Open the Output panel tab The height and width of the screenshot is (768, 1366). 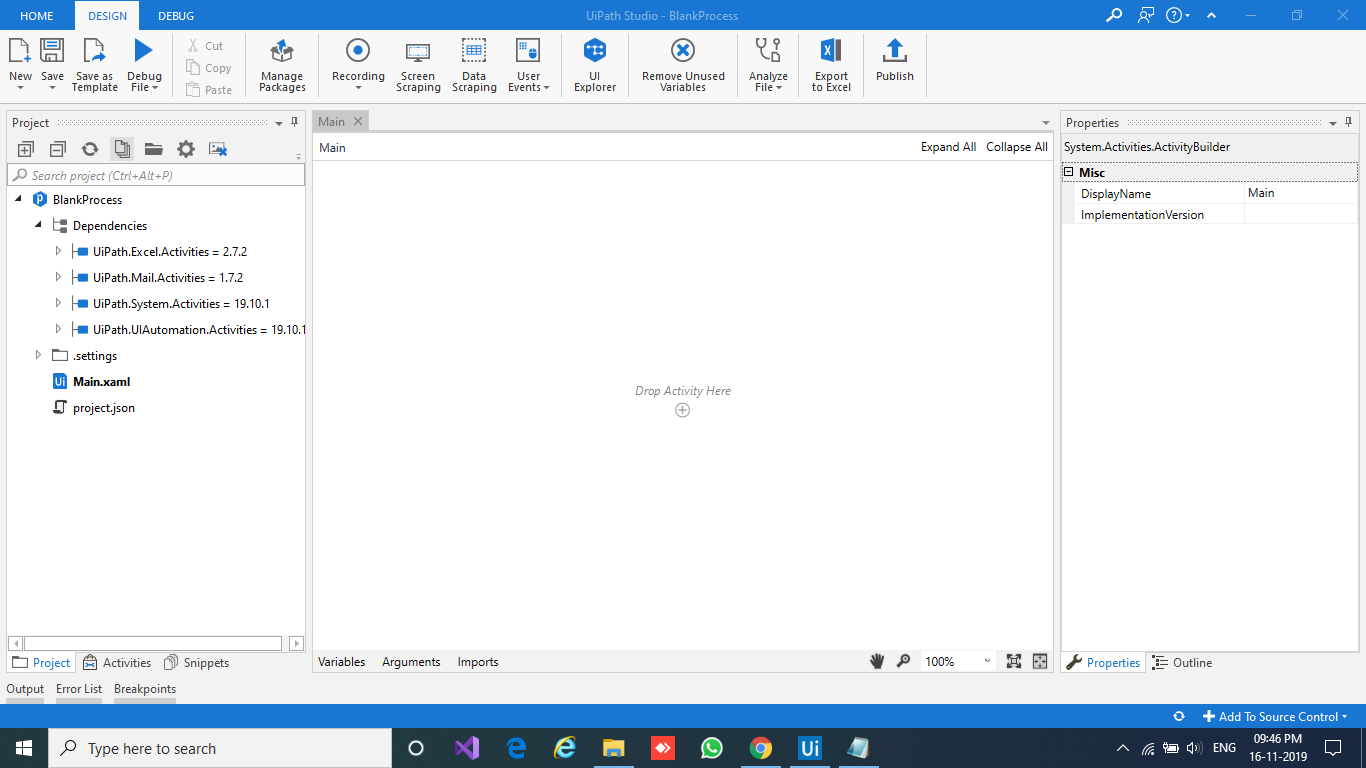click(x=25, y=689)
